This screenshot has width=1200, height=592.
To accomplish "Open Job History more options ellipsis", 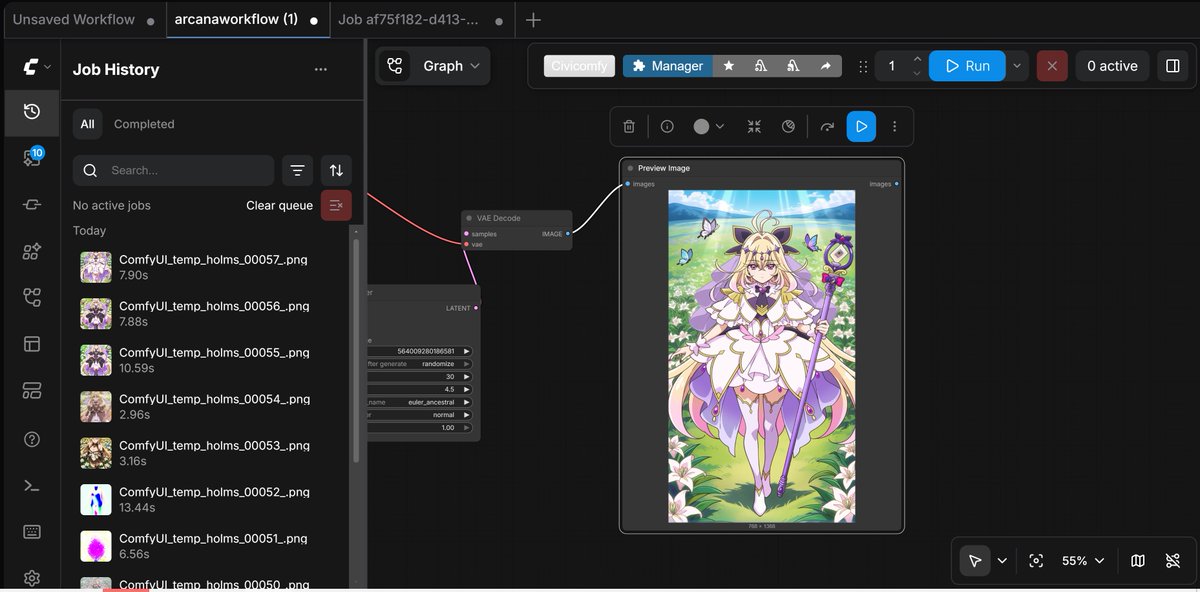I will click(x=321, y=69).
